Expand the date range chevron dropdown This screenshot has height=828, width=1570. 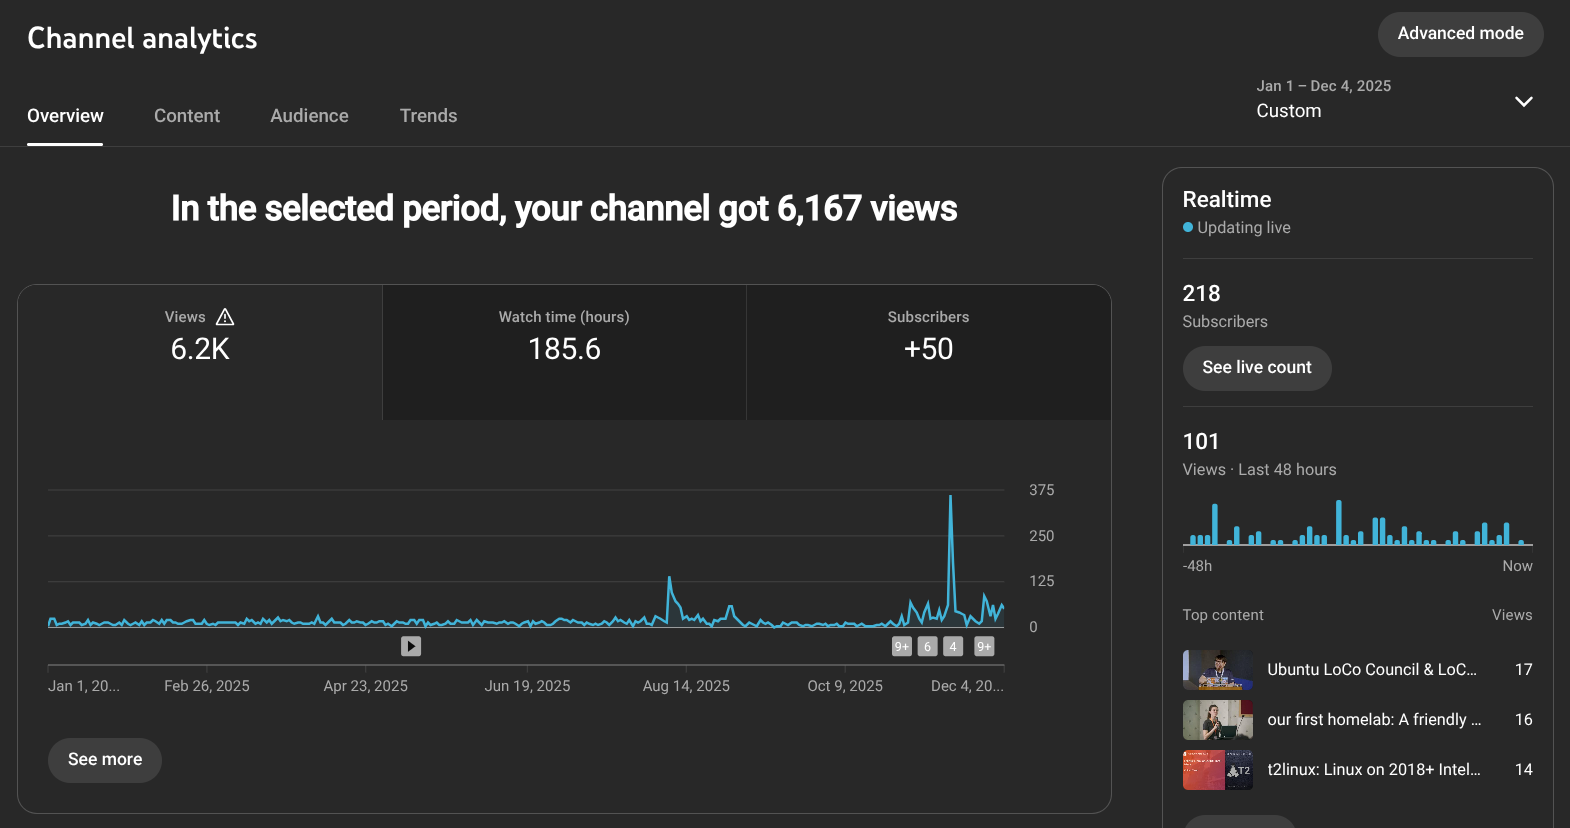1523,101
